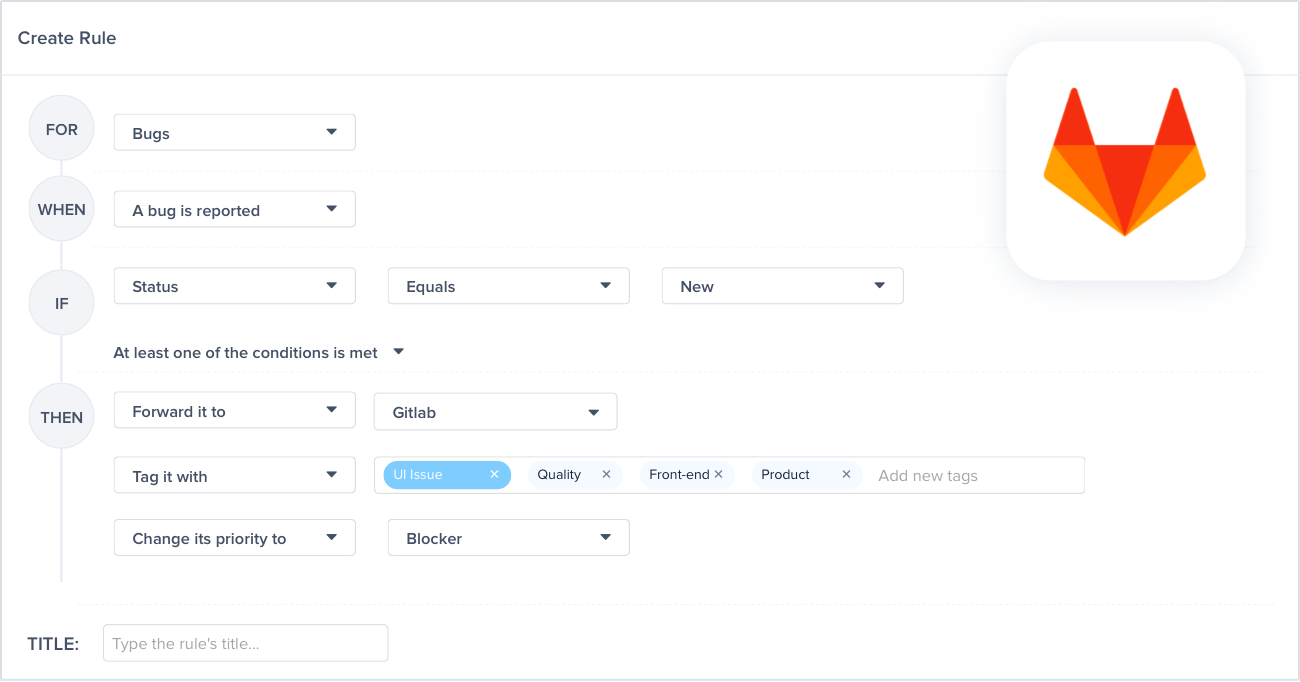
Task: Click the Create Rule heading
Action: click(x=67, y=38)
